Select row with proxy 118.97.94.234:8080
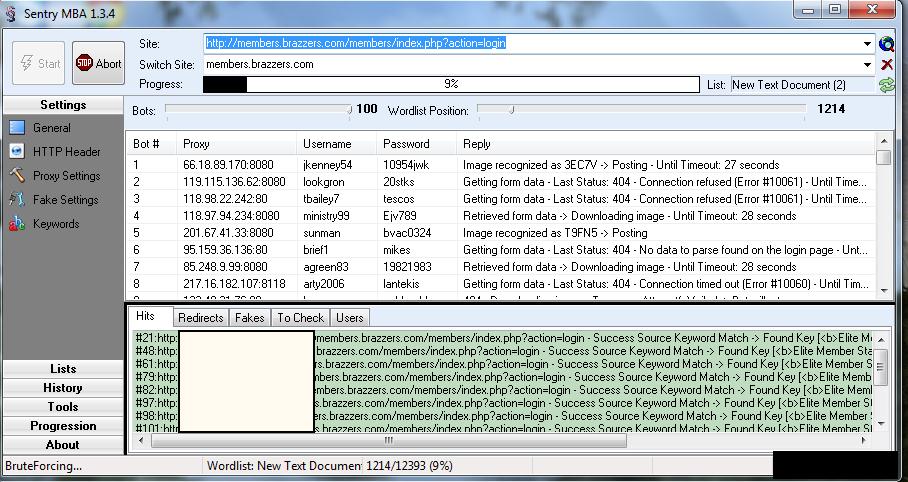908x482 pixels. (x=501, y=216)
